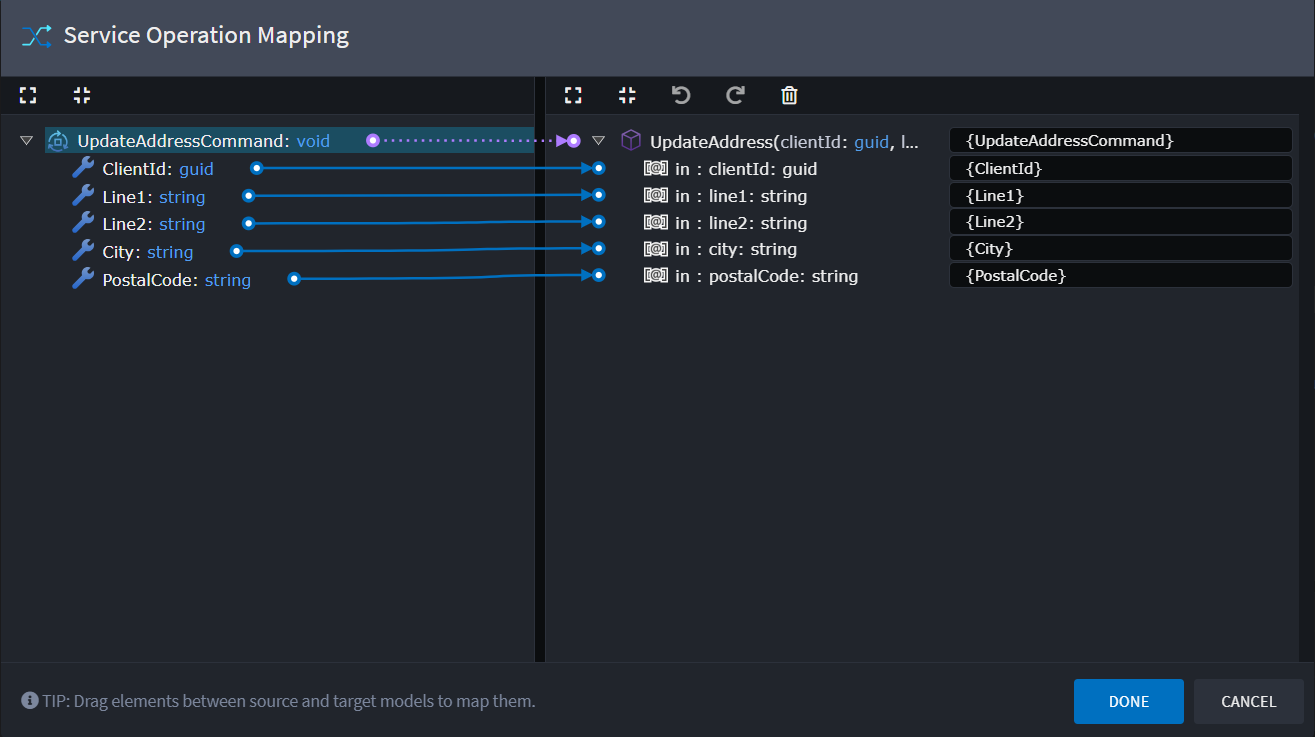This screenshot has width=1315, height=737.
Task: Click the UpdateAddress operation cube icon
Action: 630,140
